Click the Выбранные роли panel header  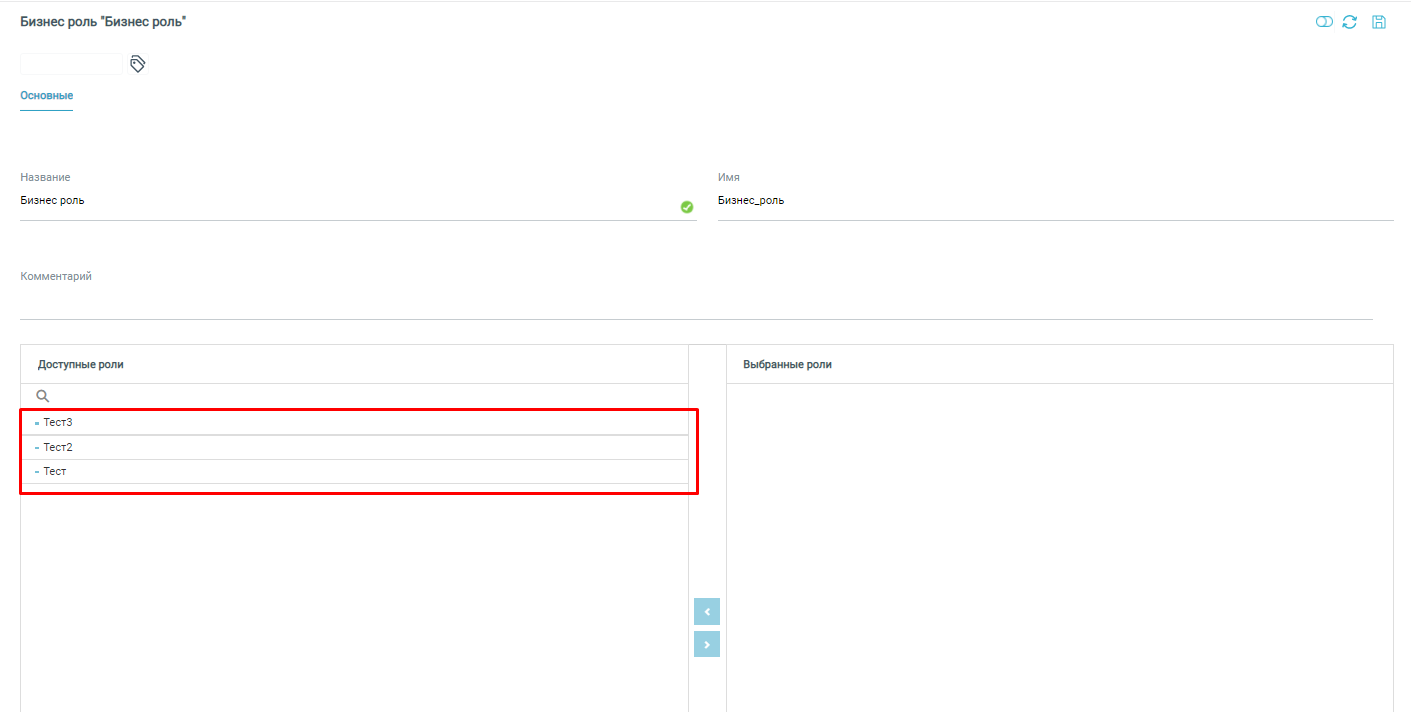click(788, 365)
